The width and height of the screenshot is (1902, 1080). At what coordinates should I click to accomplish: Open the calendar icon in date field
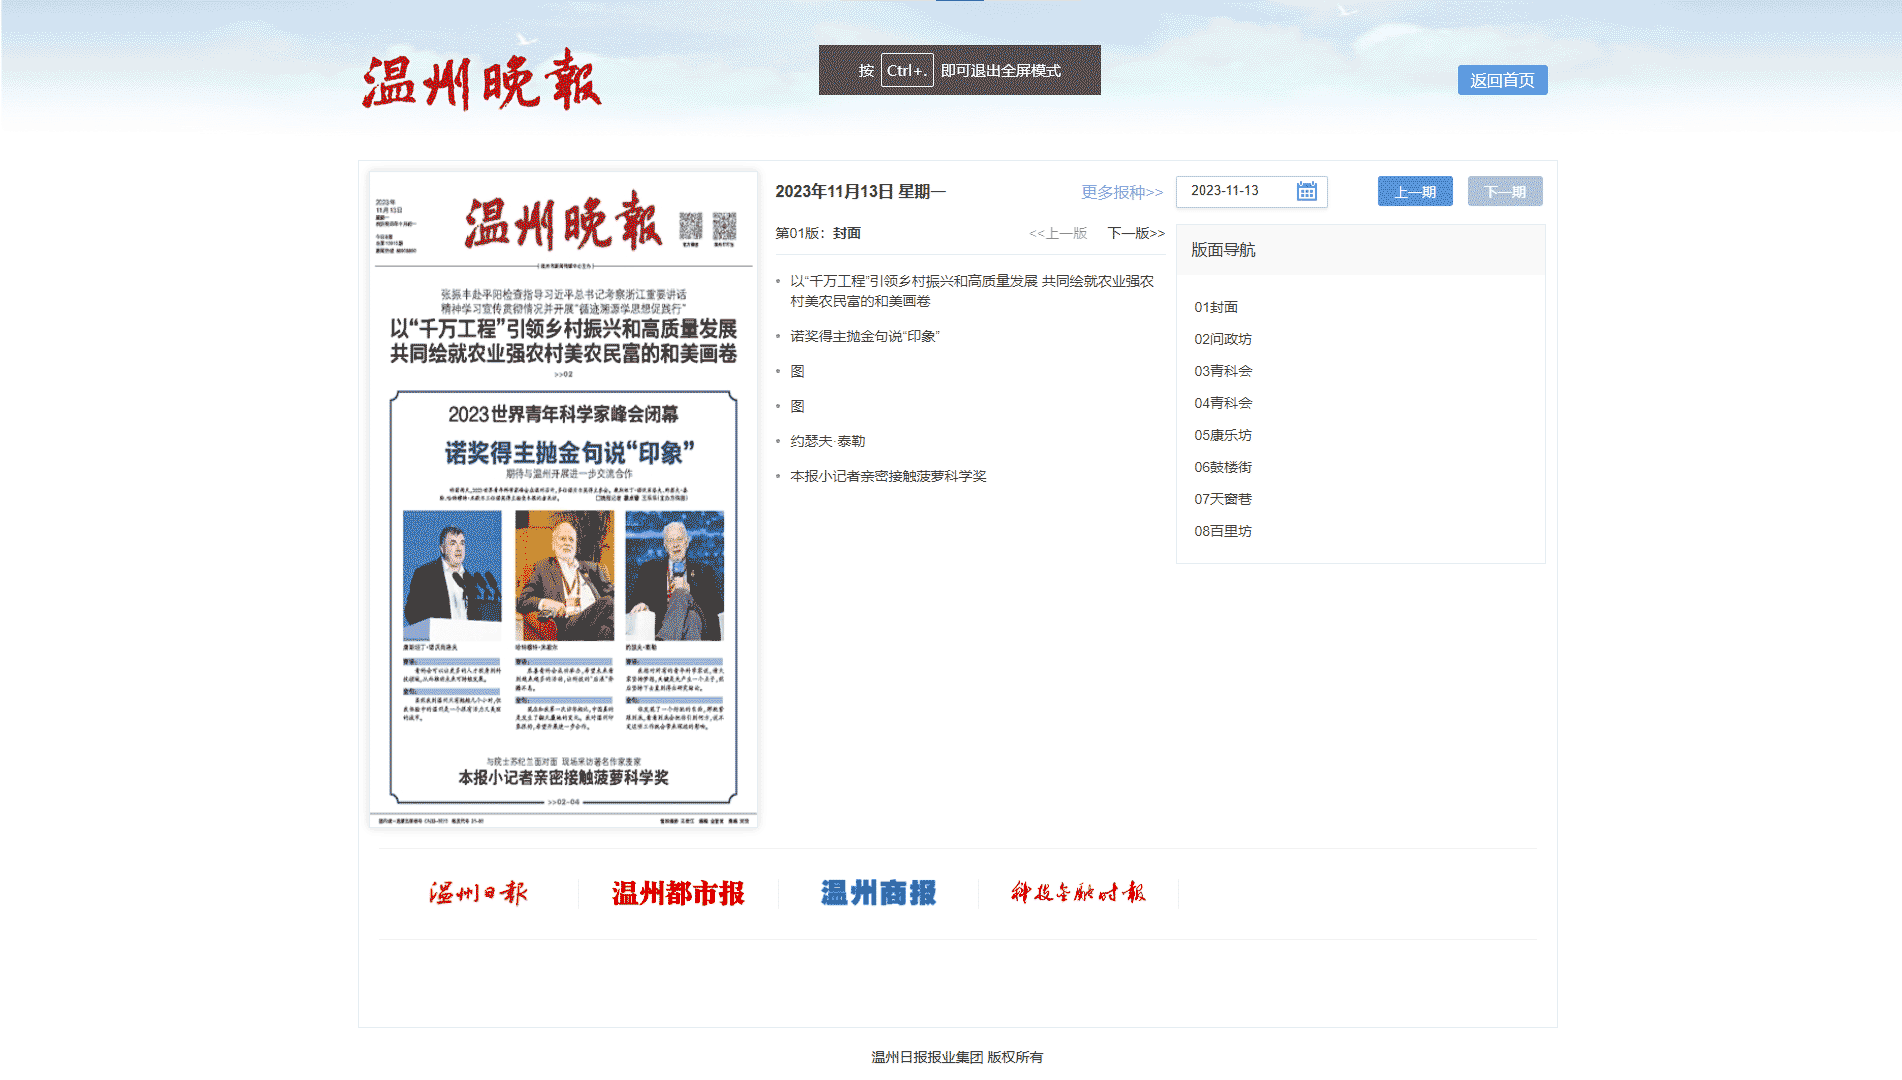[1306, 191]
